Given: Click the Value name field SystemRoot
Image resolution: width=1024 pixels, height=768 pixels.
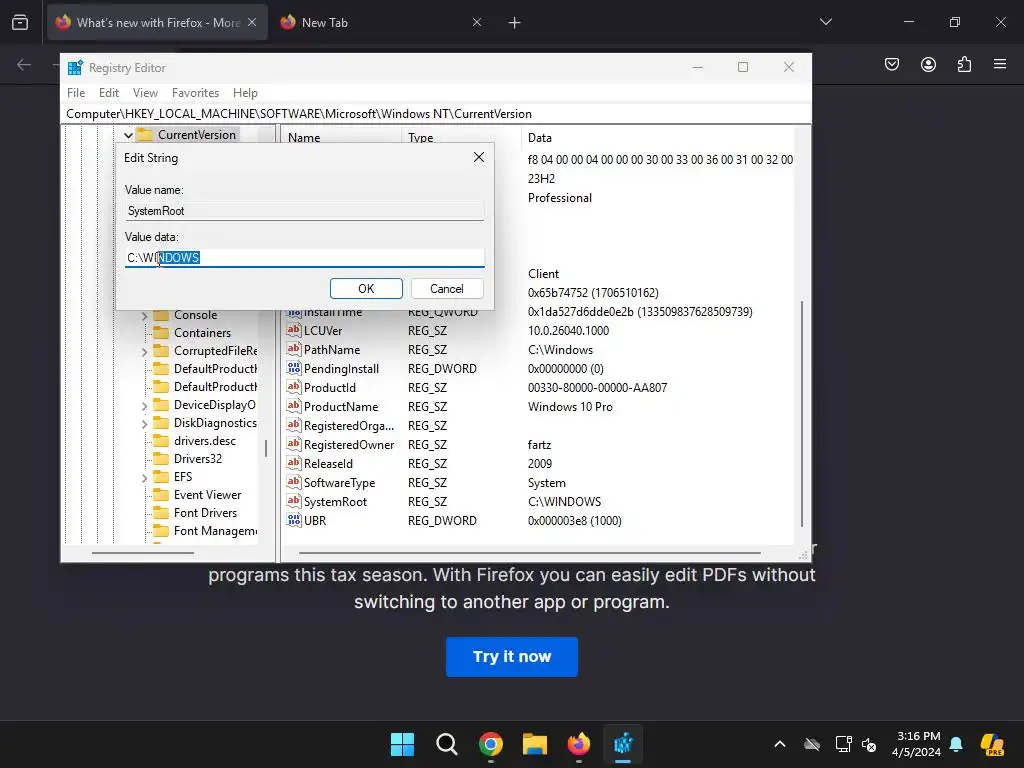Looking at the screenshot, I should tap(304, 211).
